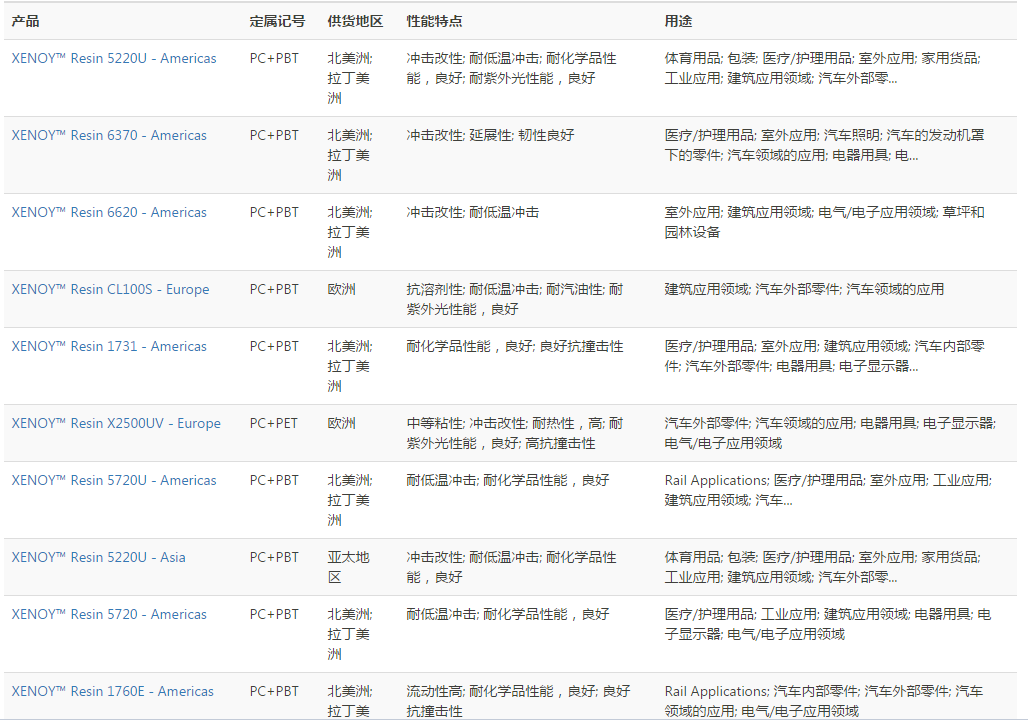1028x720 pixels.
Task: Select PC+PBT cell in 5220U - Asia row
Action: (x=274, y=557)
